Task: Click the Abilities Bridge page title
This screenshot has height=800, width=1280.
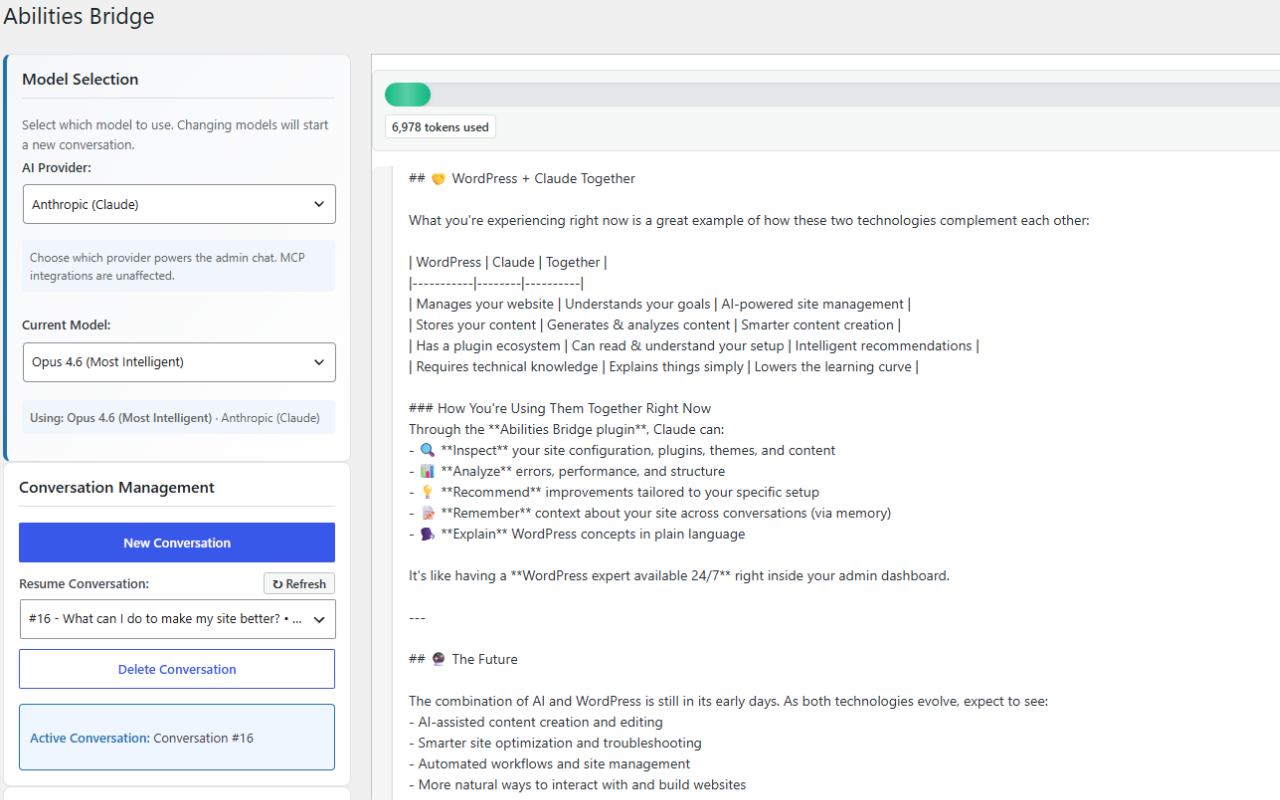Action: 79,17
